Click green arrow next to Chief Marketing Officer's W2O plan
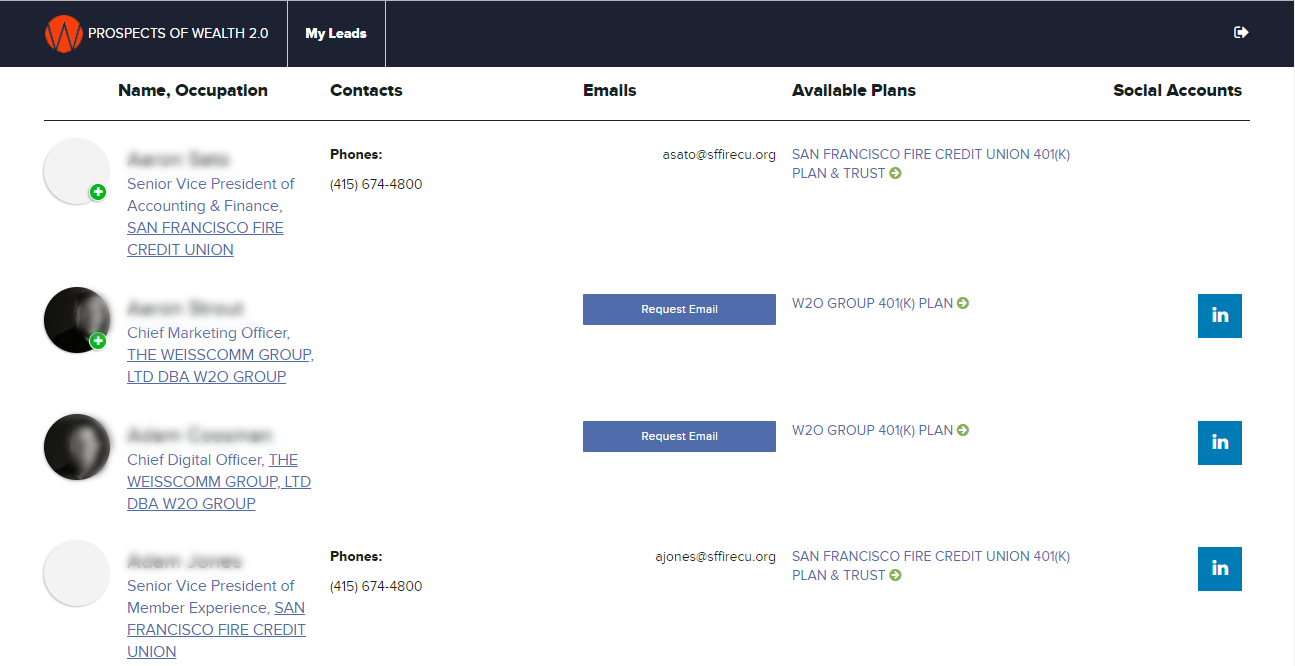Screen dimensions: 1295x666 963,303
